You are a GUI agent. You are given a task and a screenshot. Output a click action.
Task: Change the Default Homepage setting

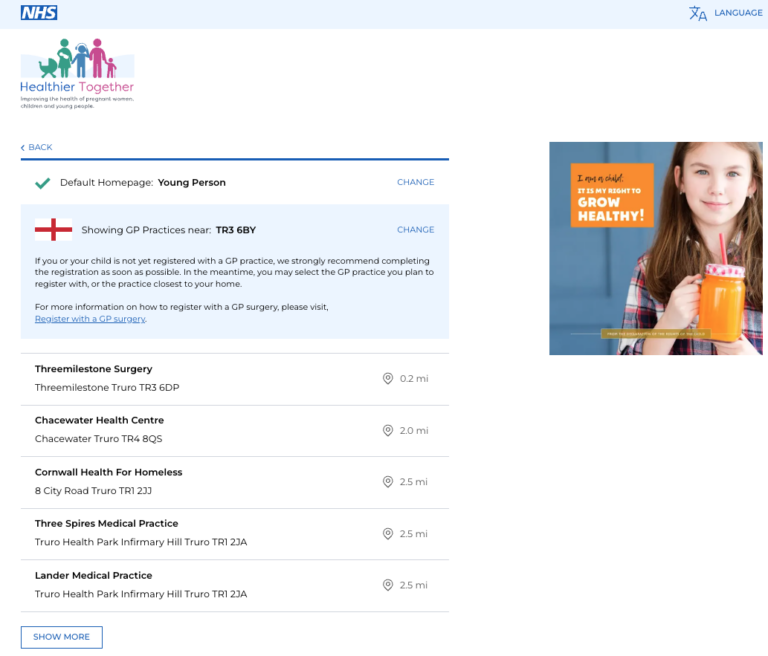click(x=415, y=182)
